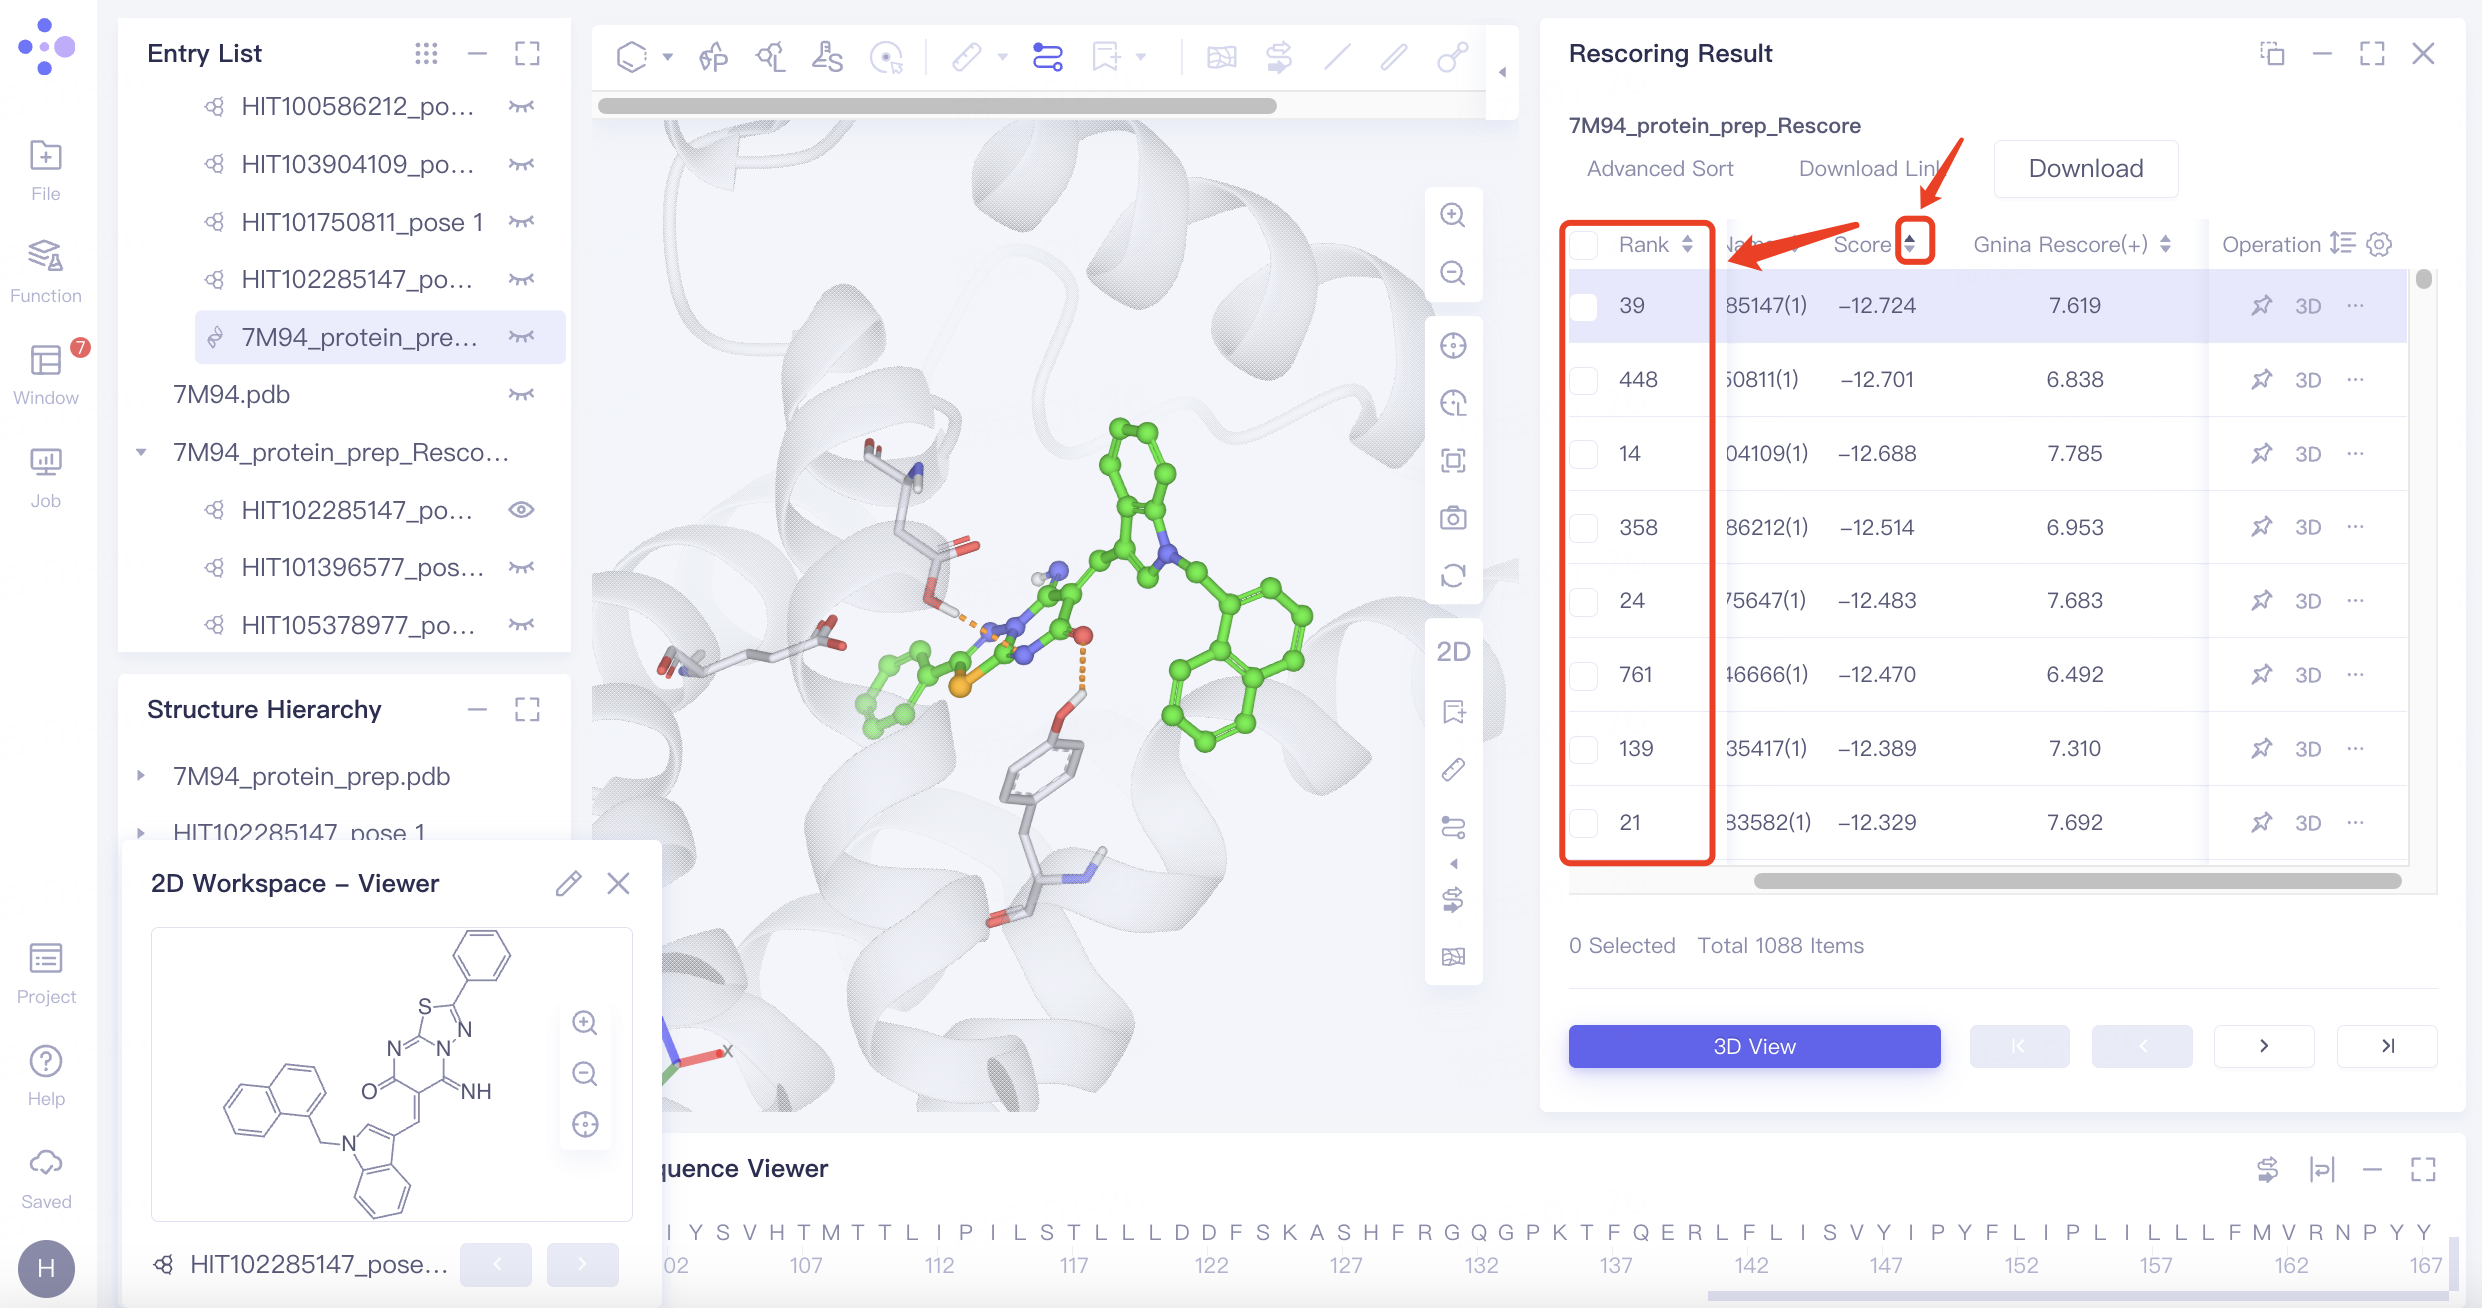Activate the measurement tool in the toolbar
Image resolution: width=2482 pixels, height=1308 pixels.
(968, 57)
